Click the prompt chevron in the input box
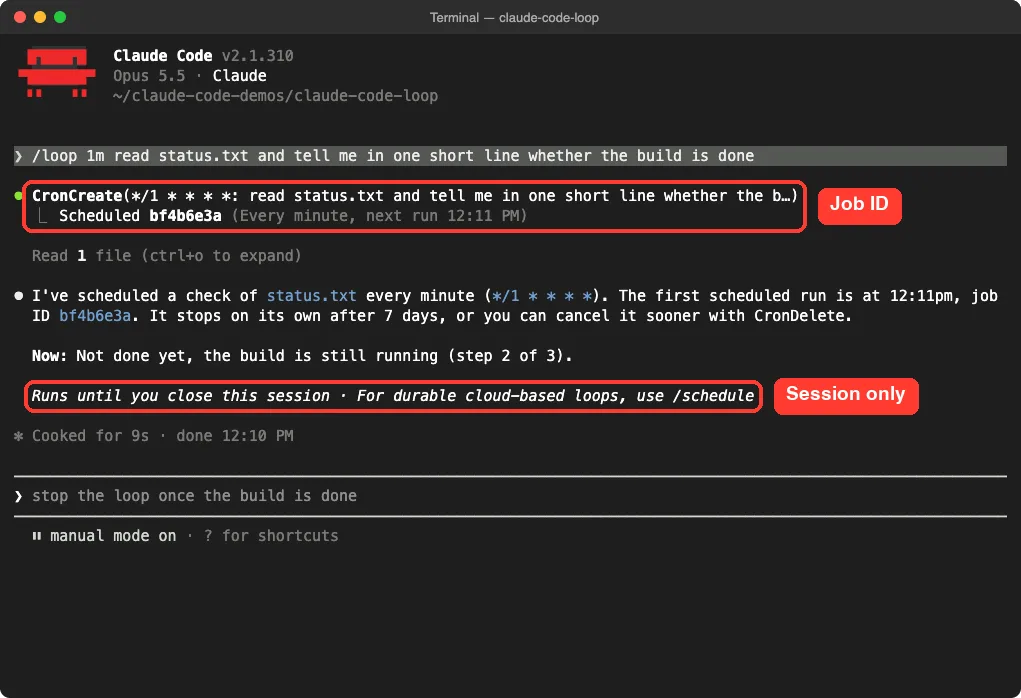1021x698 pixels. tap(18, 496)
